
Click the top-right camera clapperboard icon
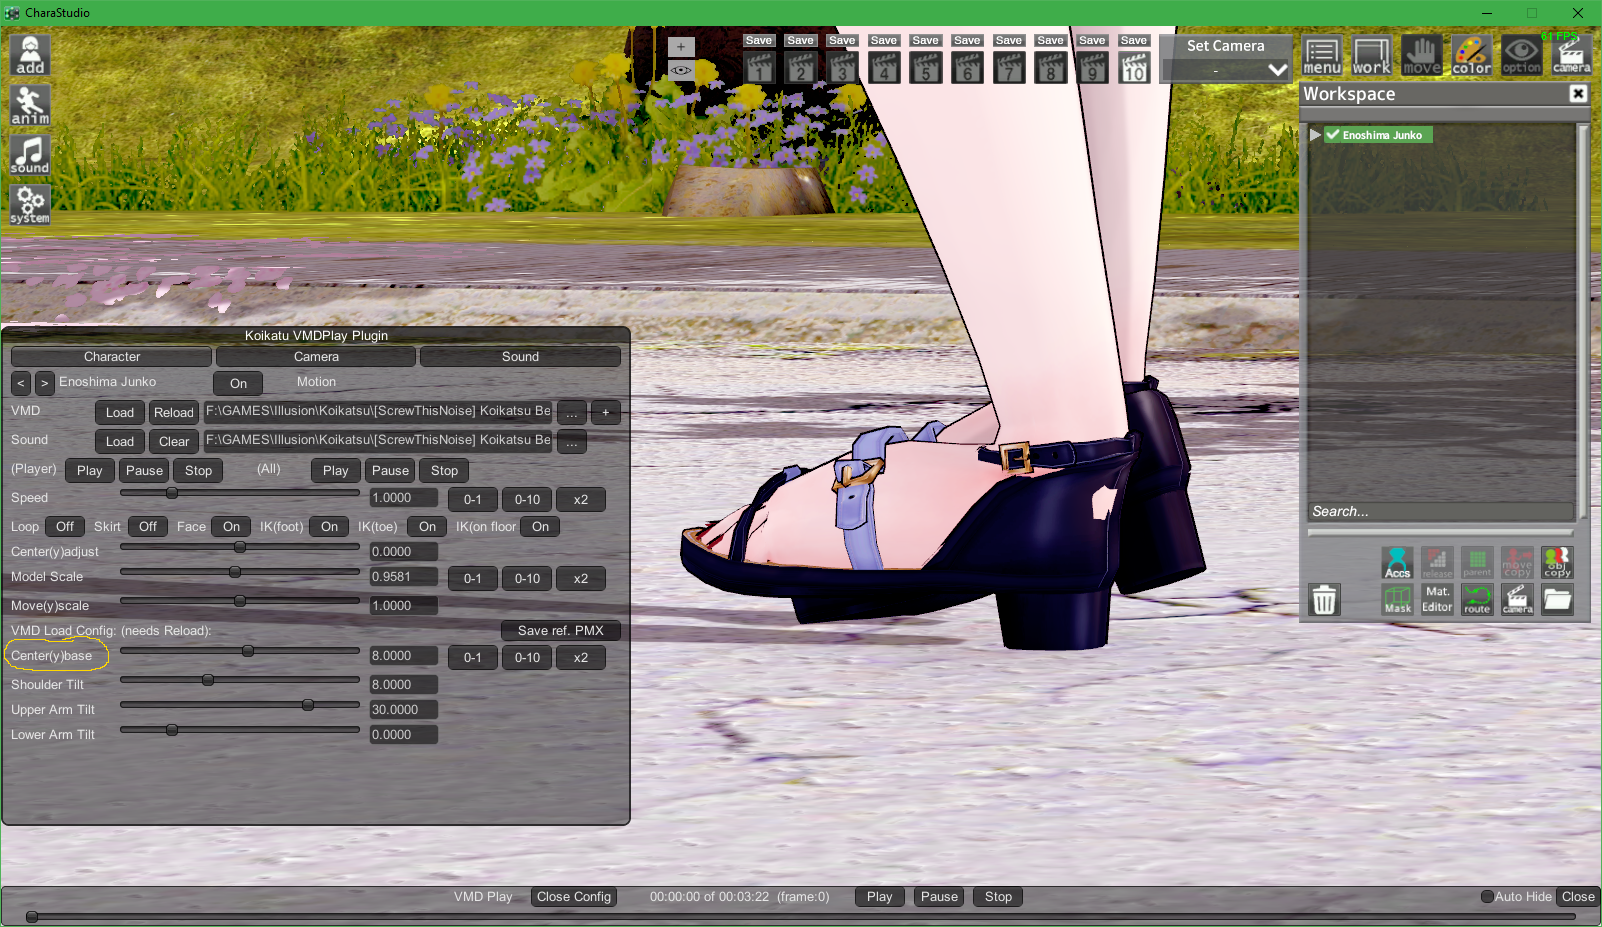pos(1572,56)
